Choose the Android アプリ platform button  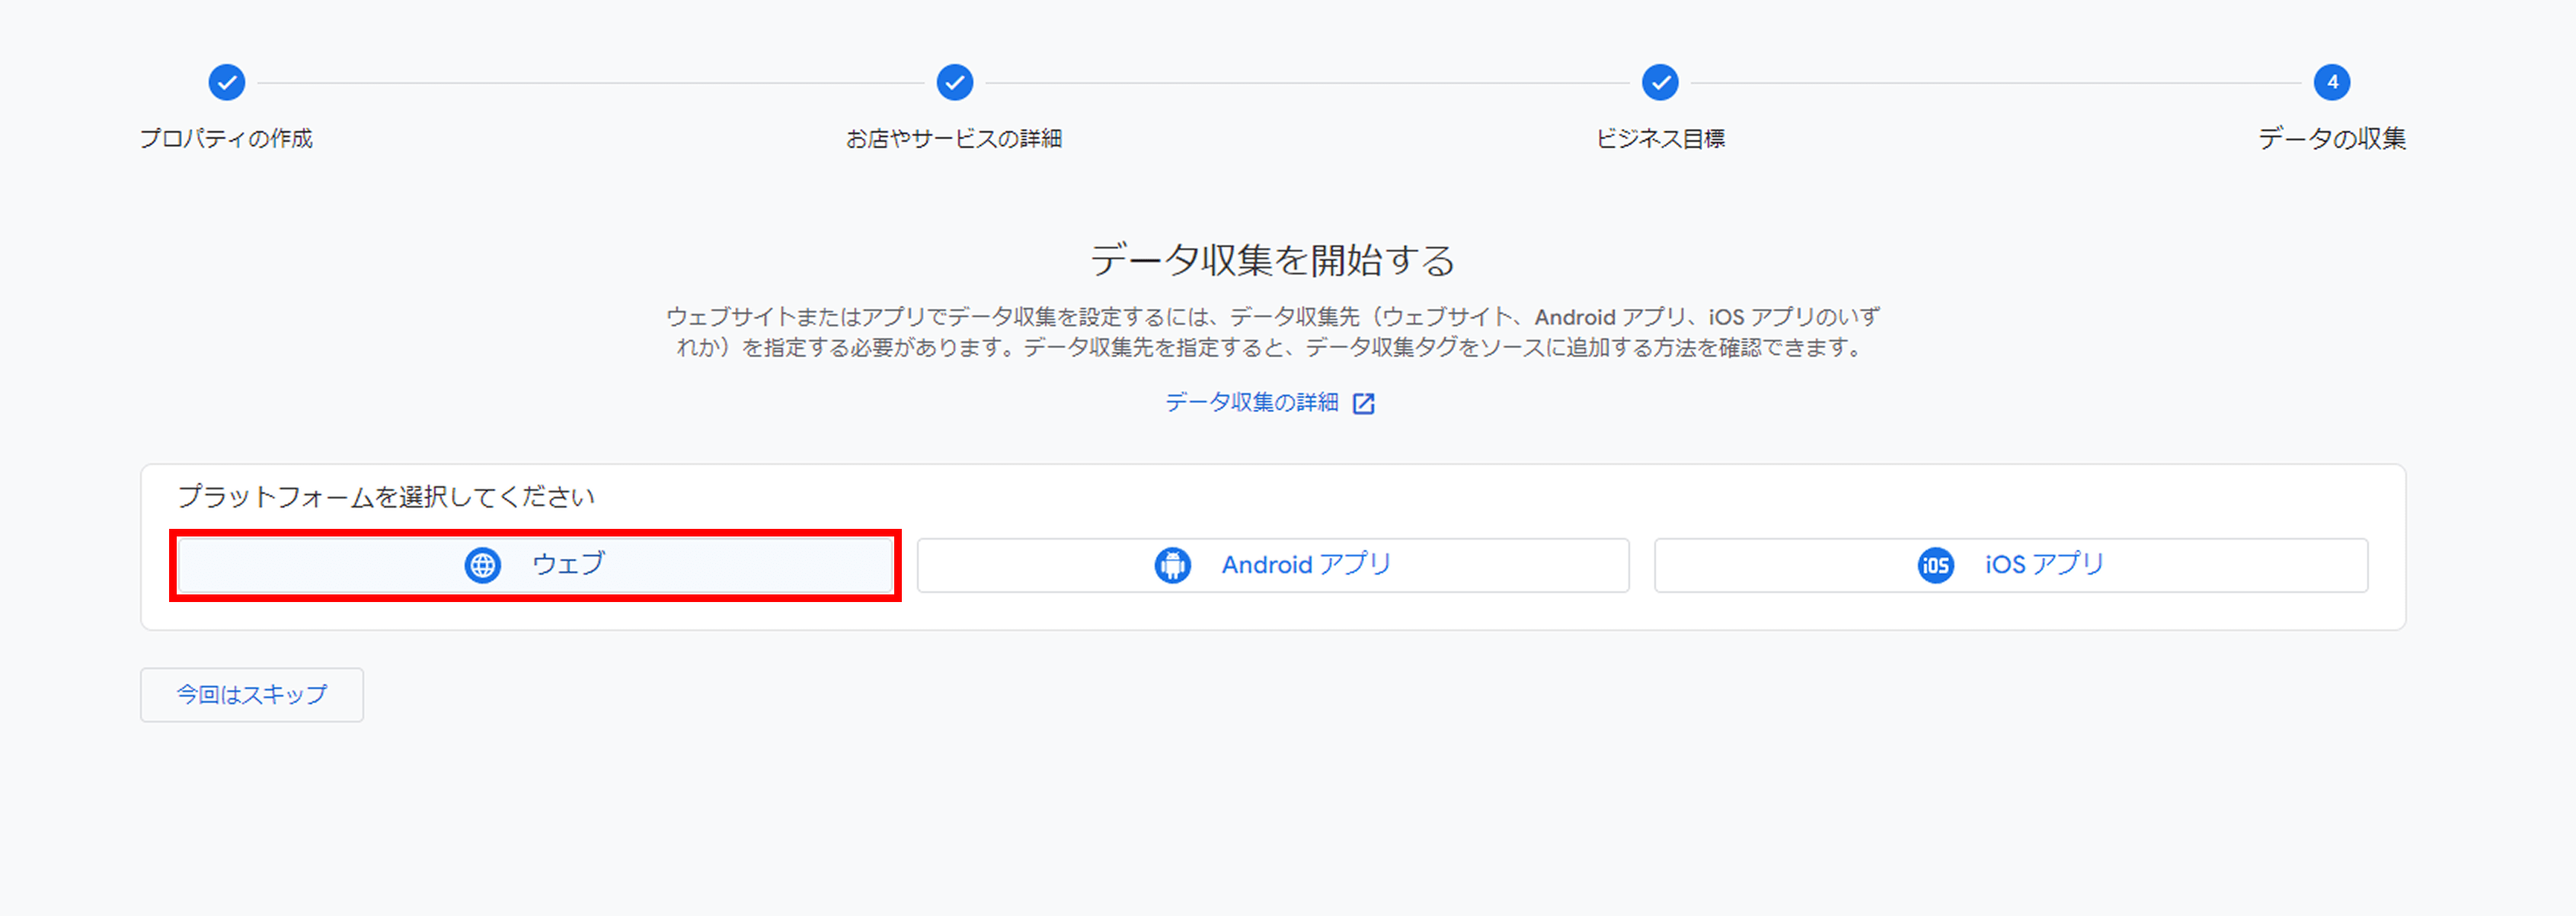pos(1273,565)
